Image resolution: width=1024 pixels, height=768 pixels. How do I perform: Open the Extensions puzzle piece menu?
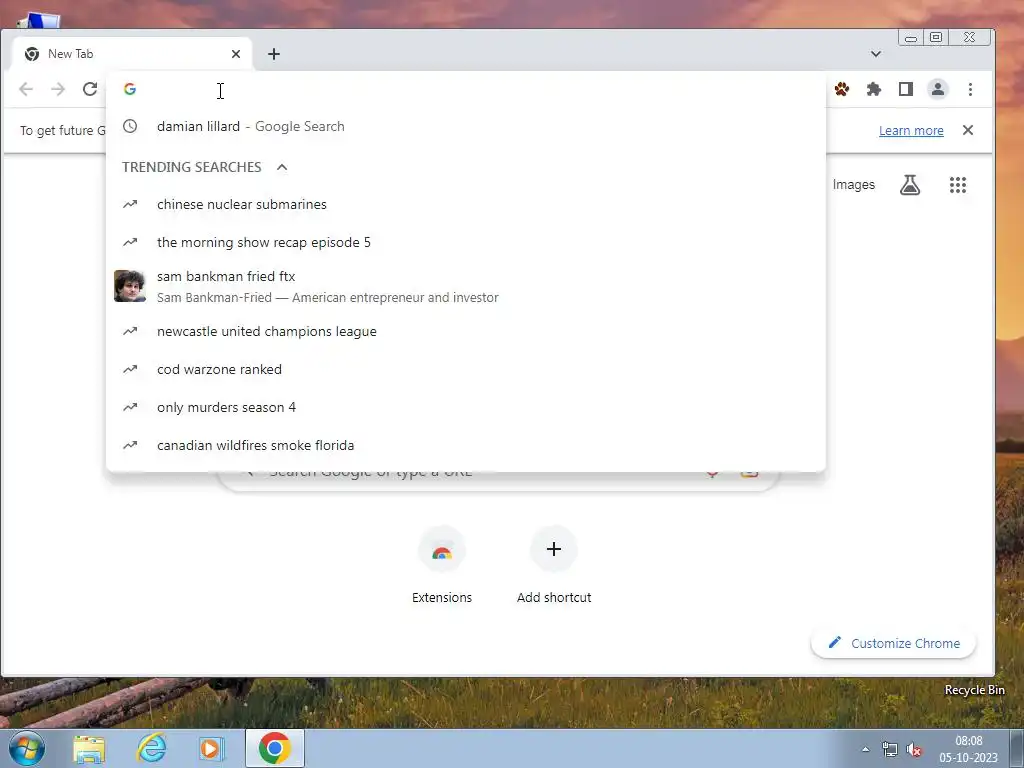point(874,89)
